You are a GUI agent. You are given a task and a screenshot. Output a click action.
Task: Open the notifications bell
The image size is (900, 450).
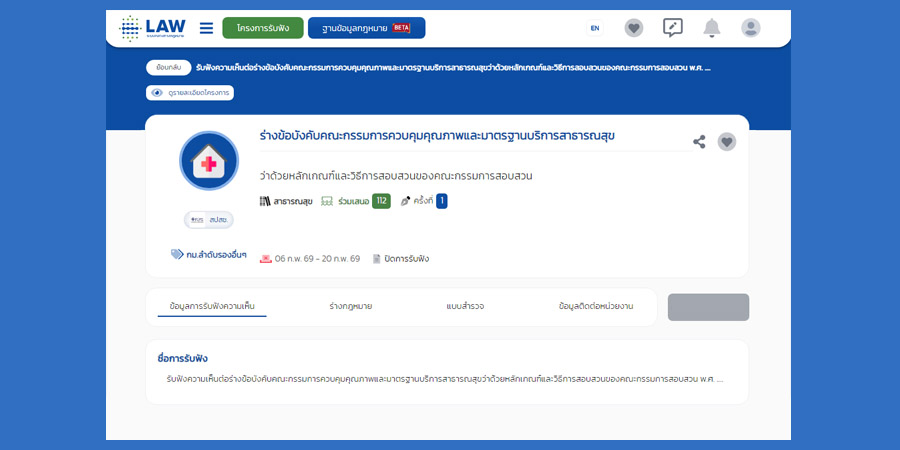click(x=712, y=28)
